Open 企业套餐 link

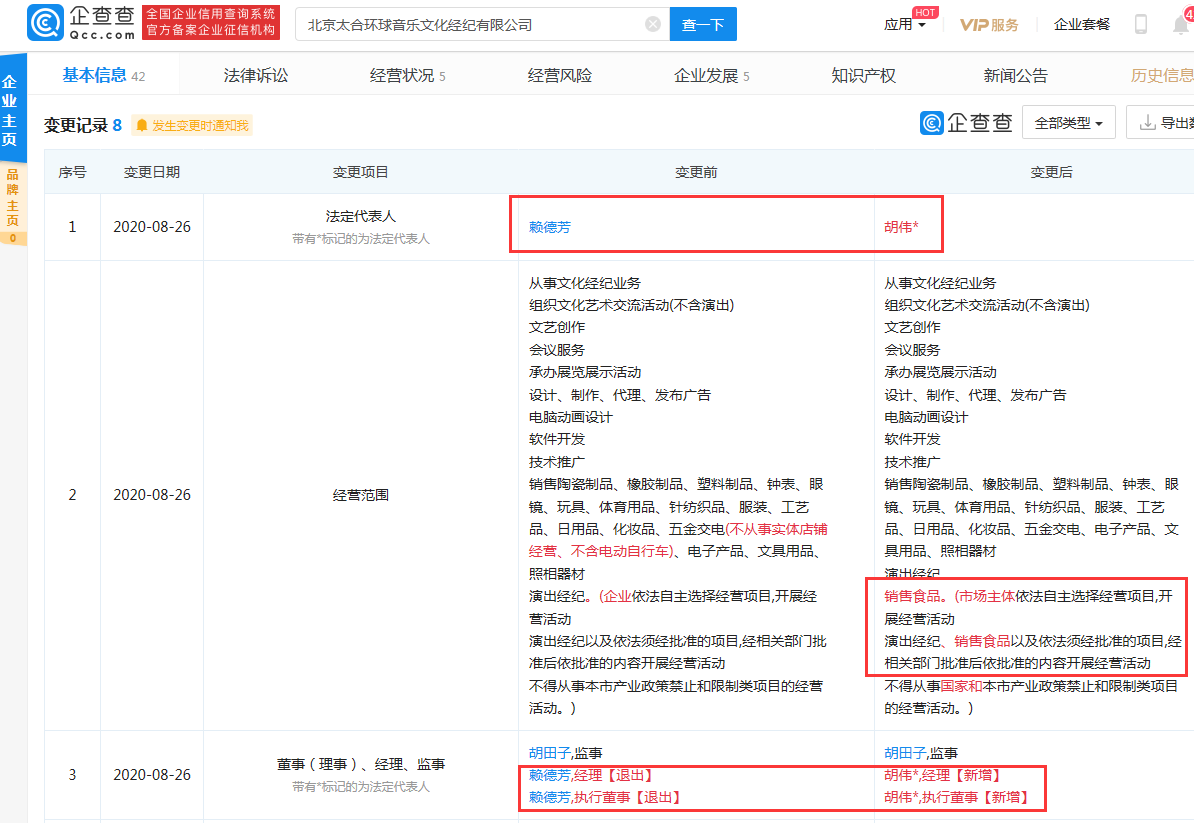[x=1081, y=24]
